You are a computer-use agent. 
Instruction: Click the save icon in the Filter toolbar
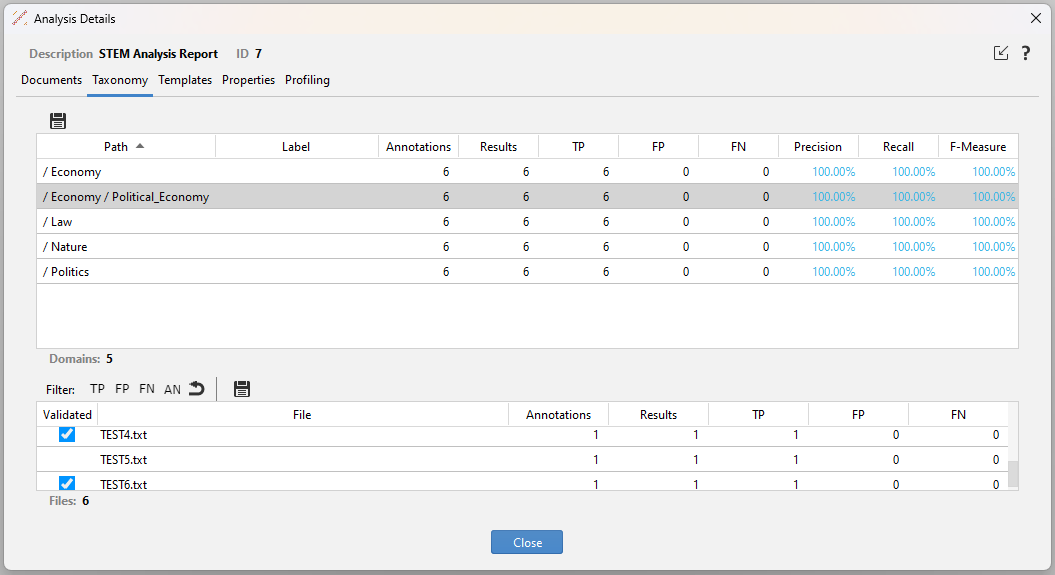241,389
